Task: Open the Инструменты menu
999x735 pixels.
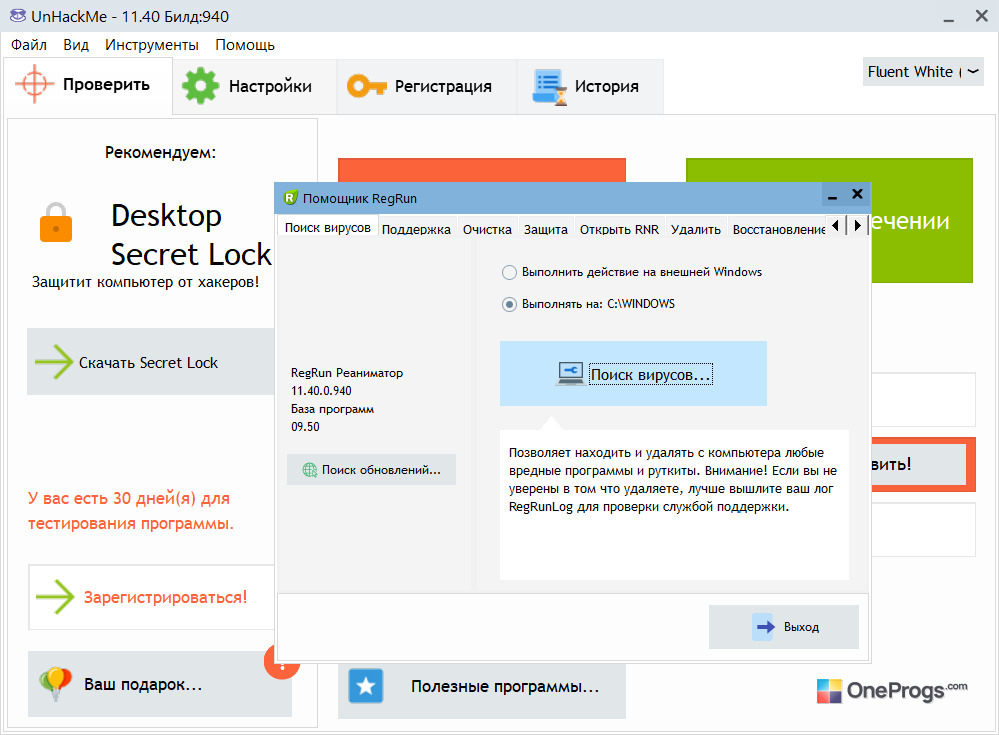Action: point(152,45)
